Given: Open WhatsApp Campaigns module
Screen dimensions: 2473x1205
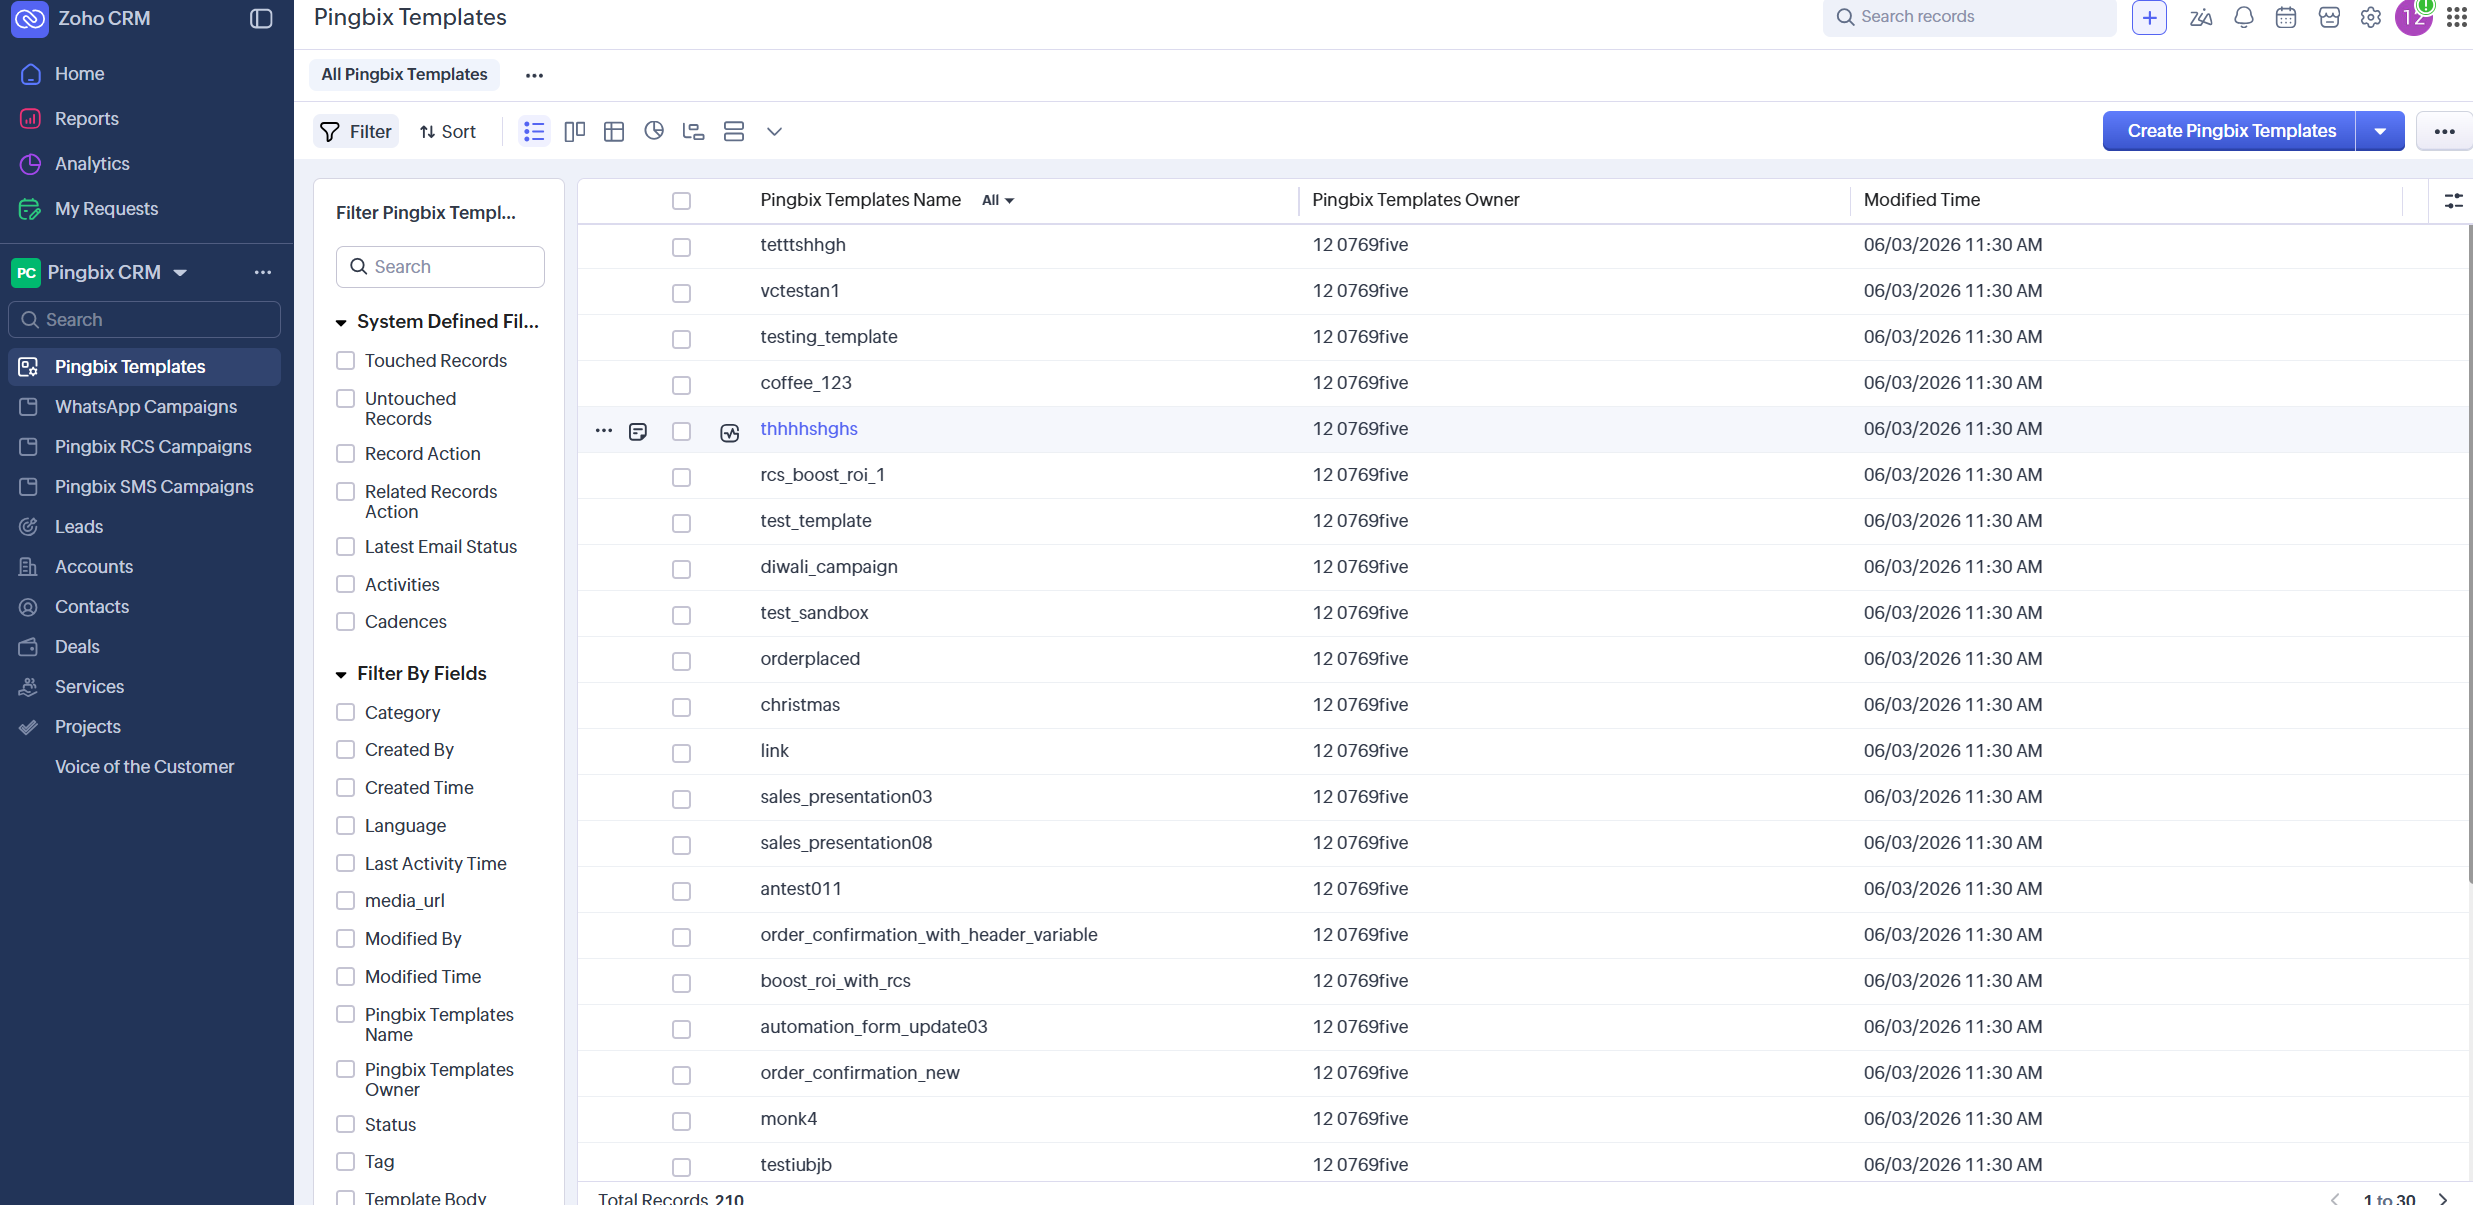Looking at the screenshot, I should (145, 406).
